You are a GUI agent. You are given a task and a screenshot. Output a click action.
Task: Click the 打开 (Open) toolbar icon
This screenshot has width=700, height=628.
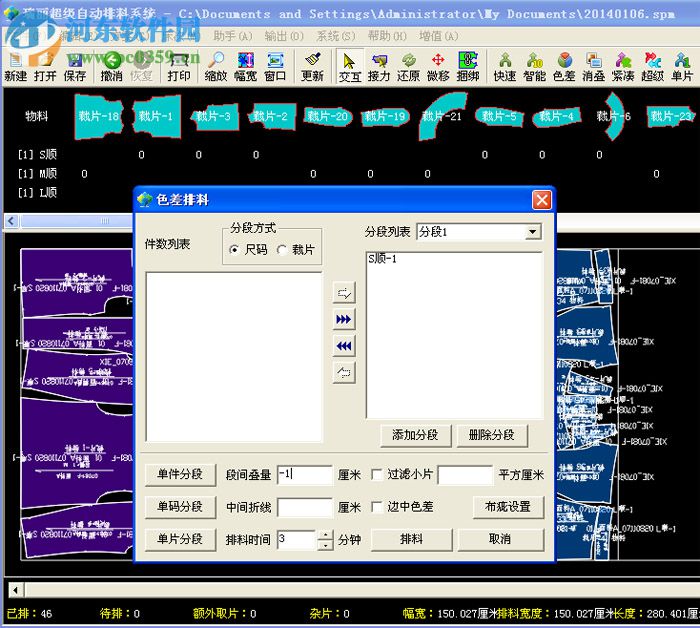click(x=45, y=67)
